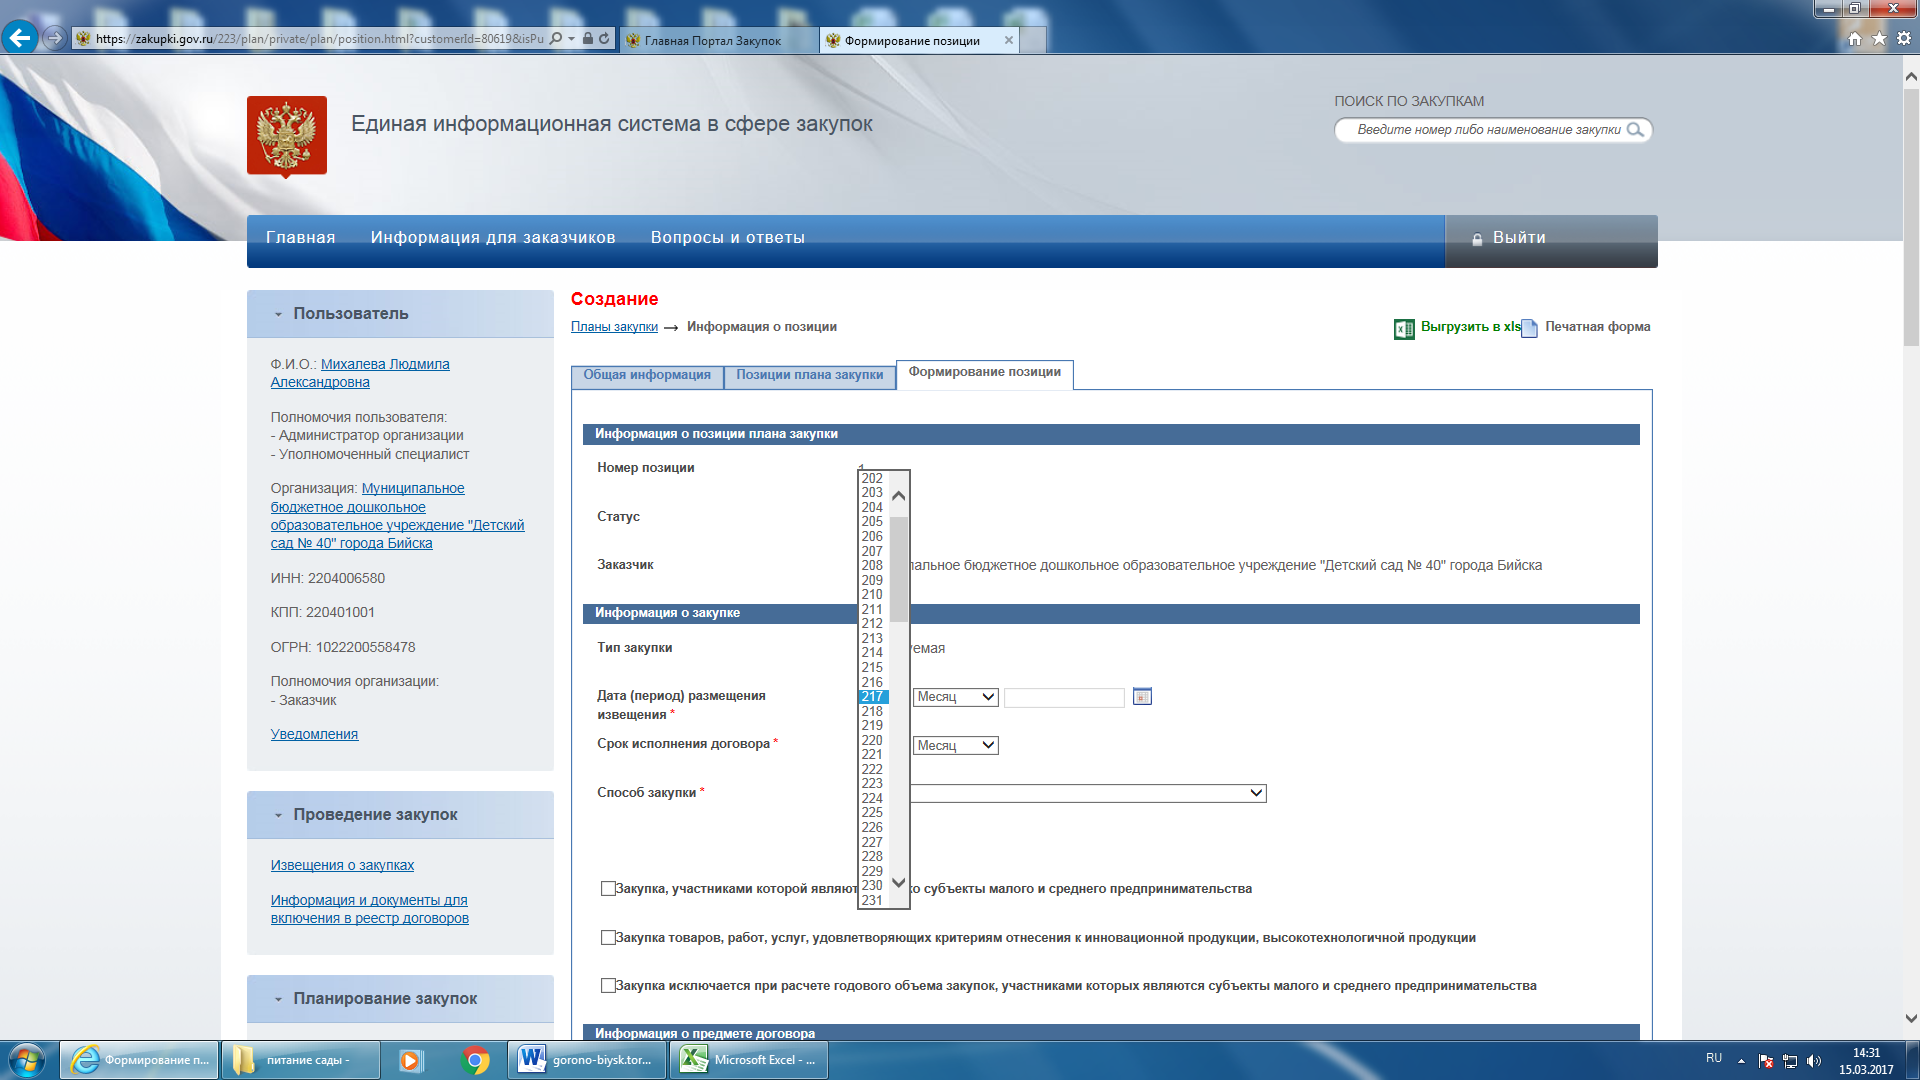Image resolution: width=1920 pixels, height=1080 pixels.
Task: Click the search magnifier in purchase search
Action: (x=1635, y=130)
